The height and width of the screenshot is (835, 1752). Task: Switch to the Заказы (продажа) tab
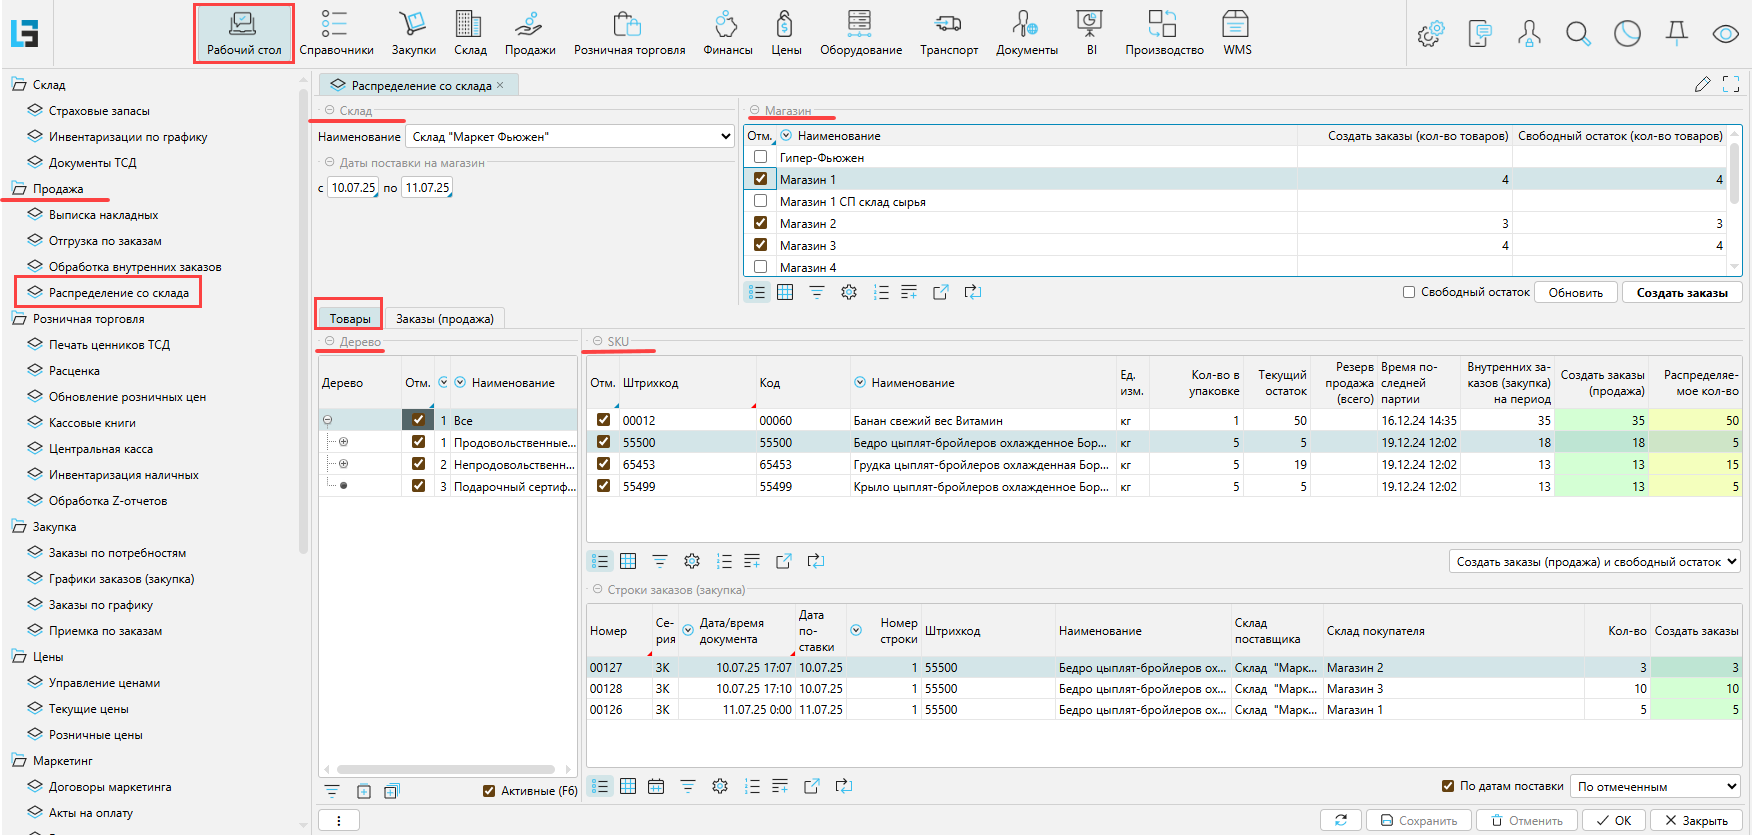tap(444, 319)
